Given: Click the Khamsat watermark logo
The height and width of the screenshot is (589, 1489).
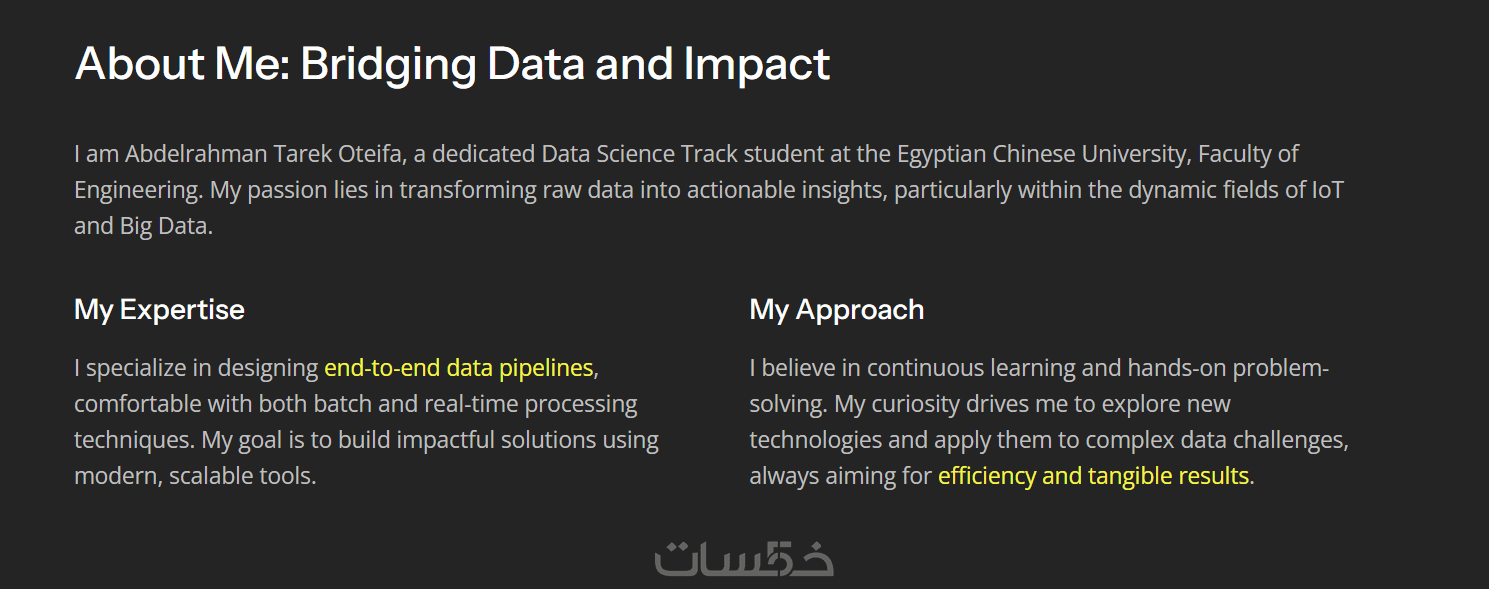Looking at the screenshot, I should 744,558.
